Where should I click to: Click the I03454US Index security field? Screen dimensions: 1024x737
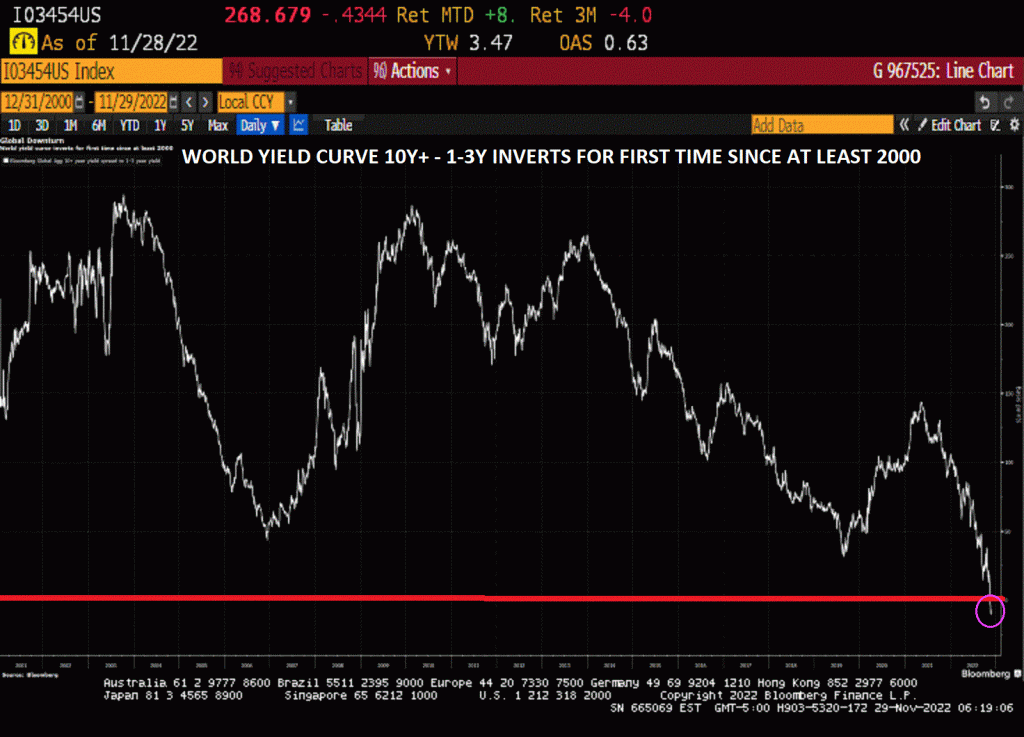tap(110, 71)
